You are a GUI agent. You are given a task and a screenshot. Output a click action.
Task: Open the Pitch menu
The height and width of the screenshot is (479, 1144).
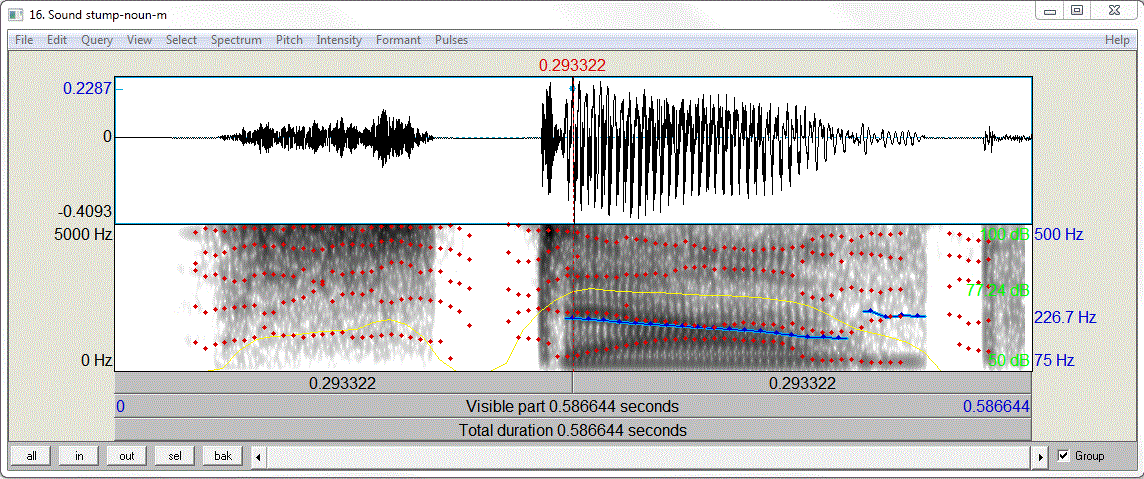[x=289, y=40]
